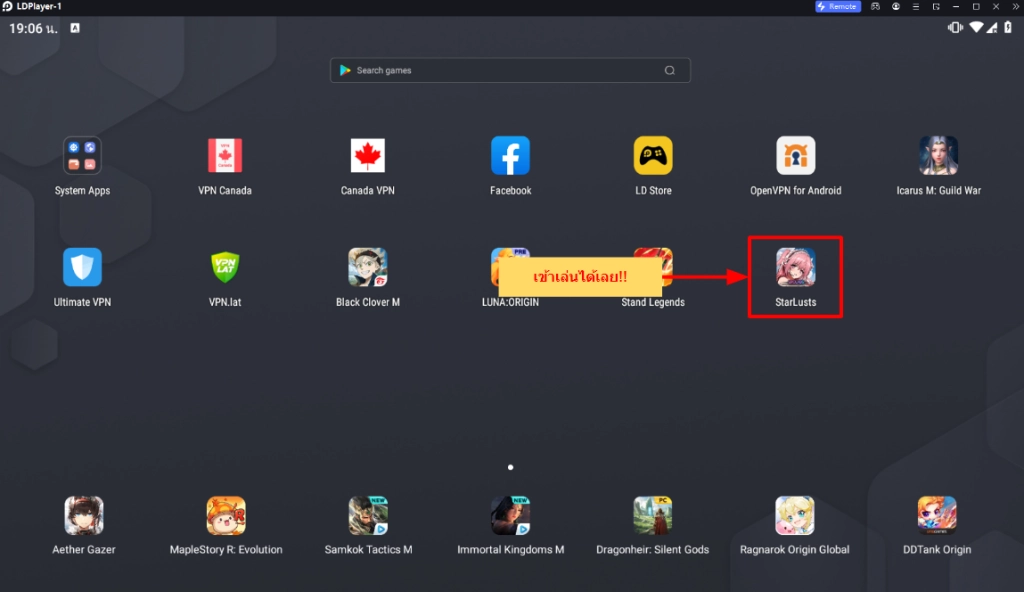Launch MapleStory R: Evolution
This screenshot has height=592, width=1024.
pyautogui.click(x=226, y=516)
